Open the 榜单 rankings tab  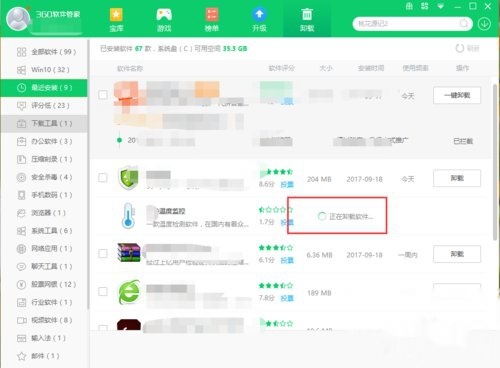[212, 20]
